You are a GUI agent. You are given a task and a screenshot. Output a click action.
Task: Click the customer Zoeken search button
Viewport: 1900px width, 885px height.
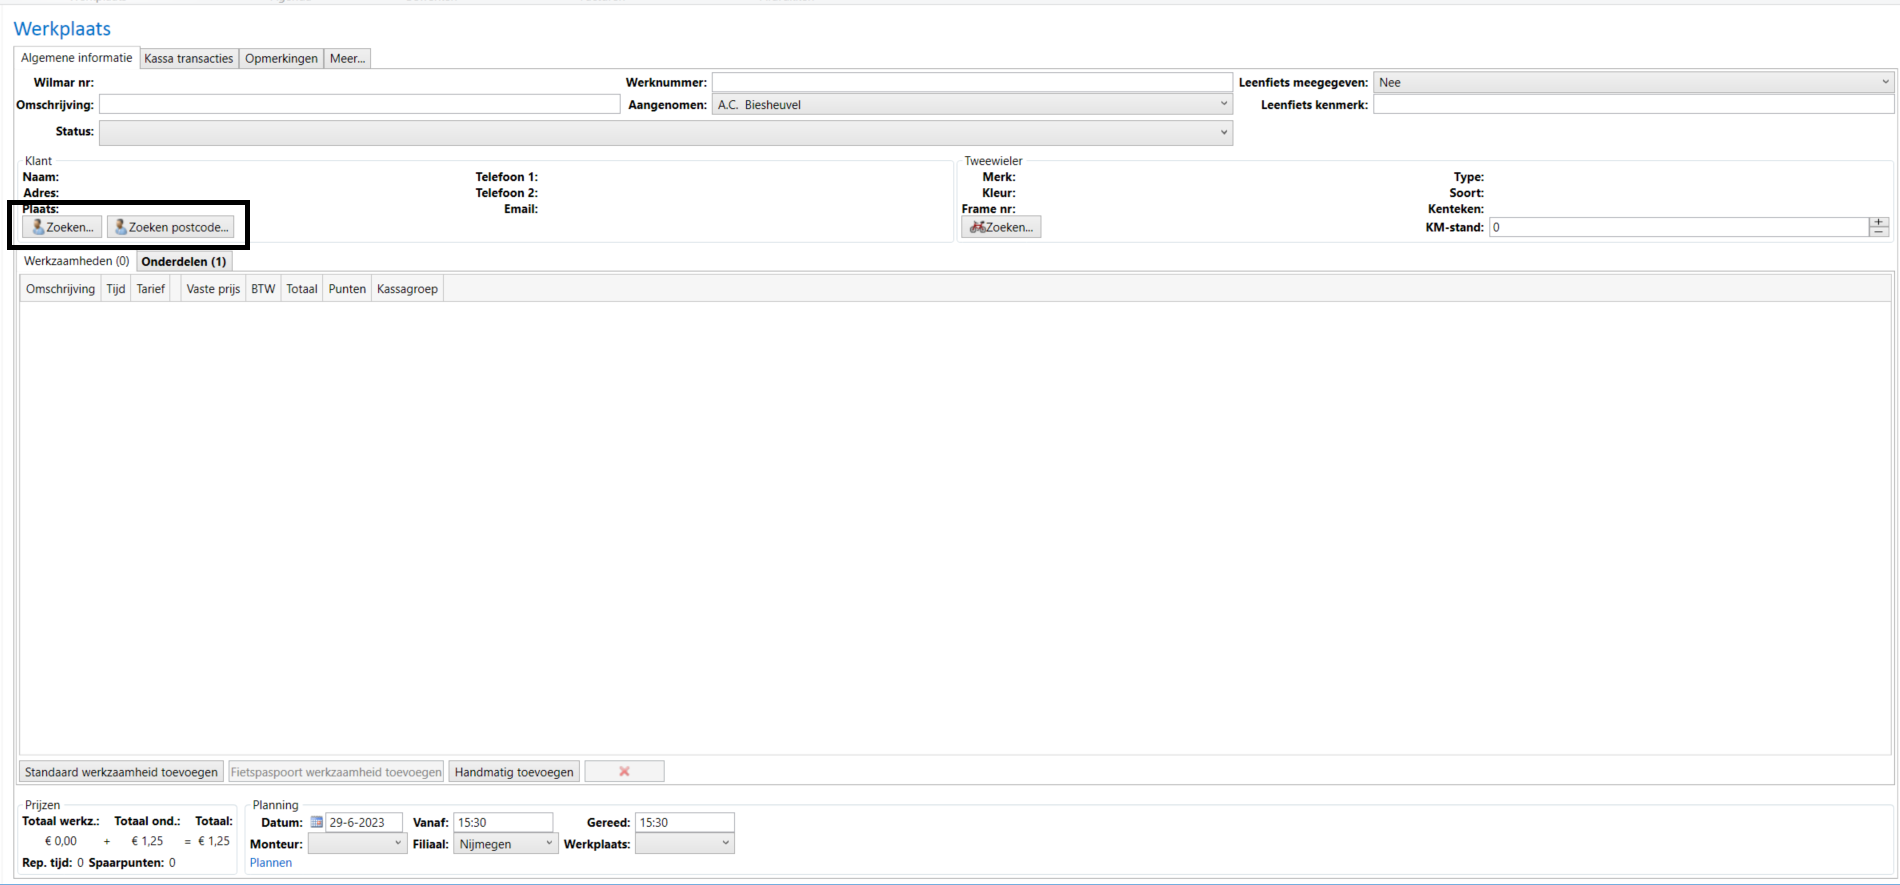pos(62,227)
